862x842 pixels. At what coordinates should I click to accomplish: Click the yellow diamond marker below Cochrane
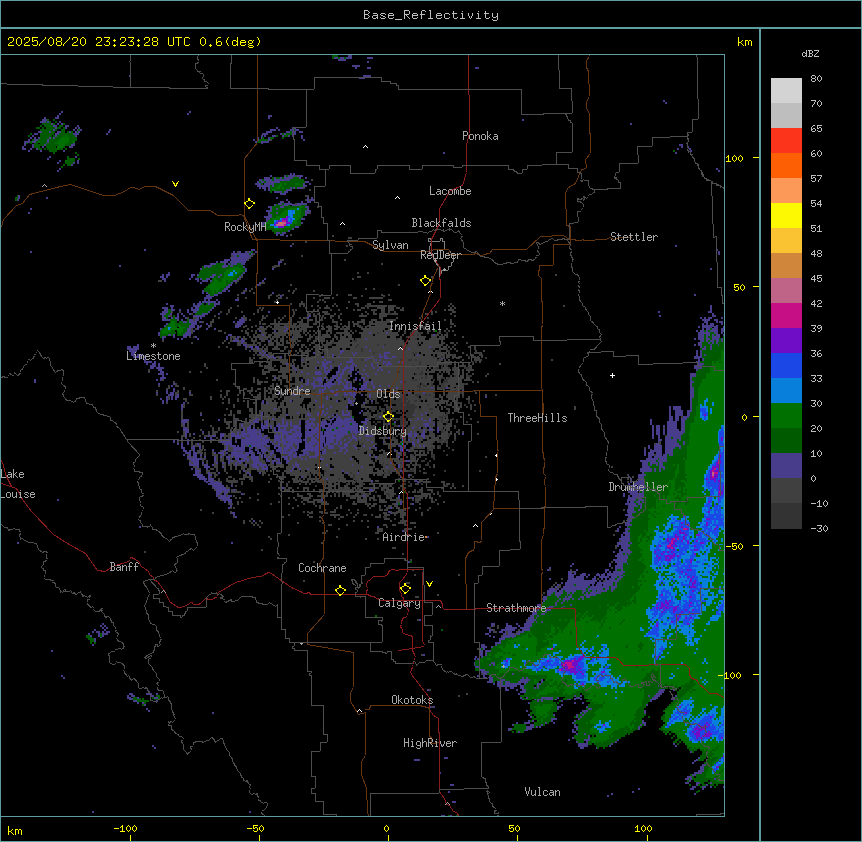click(340, 590)
